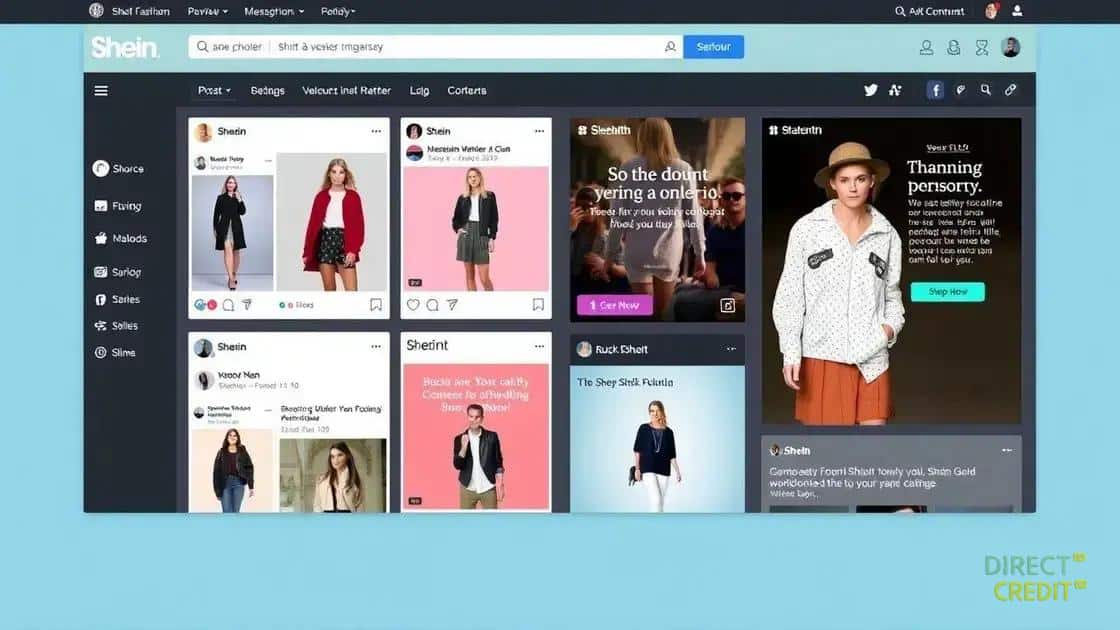Bookmark the red cardigan post
The height and width of the screenshot is (630, 1120).
coord(376,305)
